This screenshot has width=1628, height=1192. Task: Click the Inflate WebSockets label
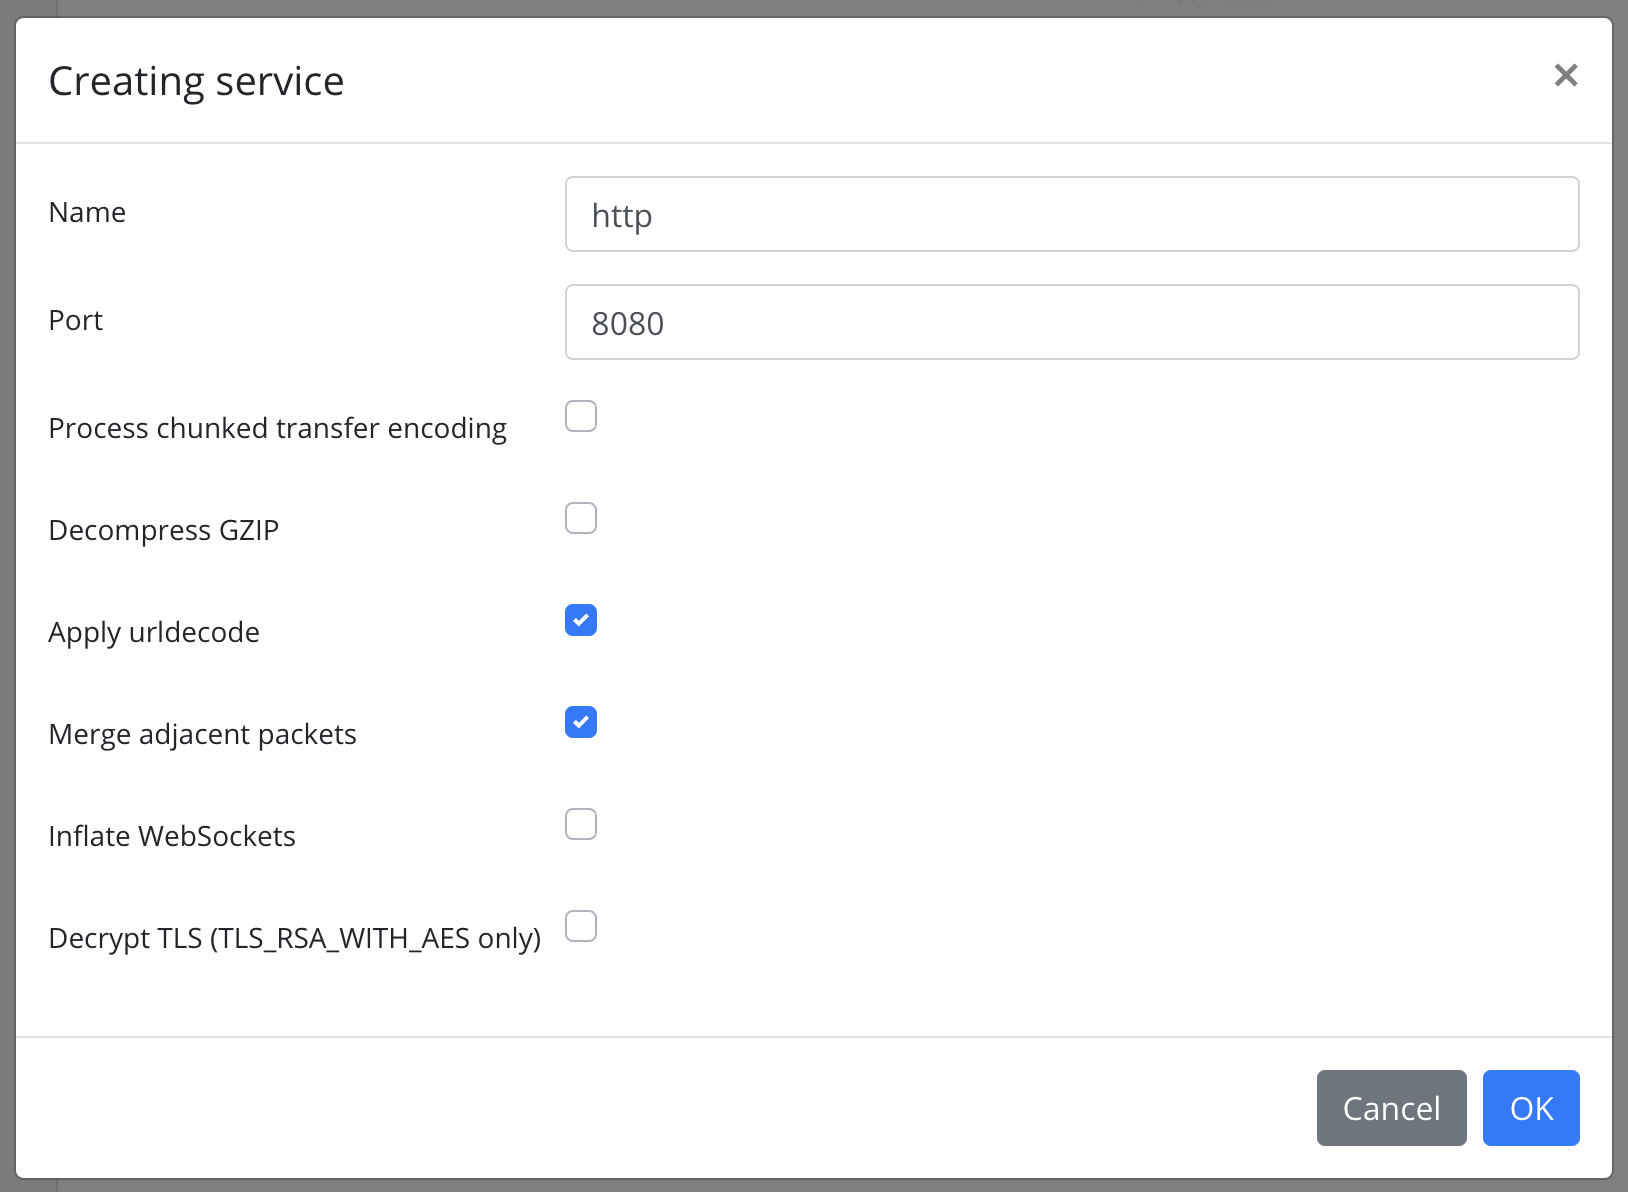coord(172,835)
